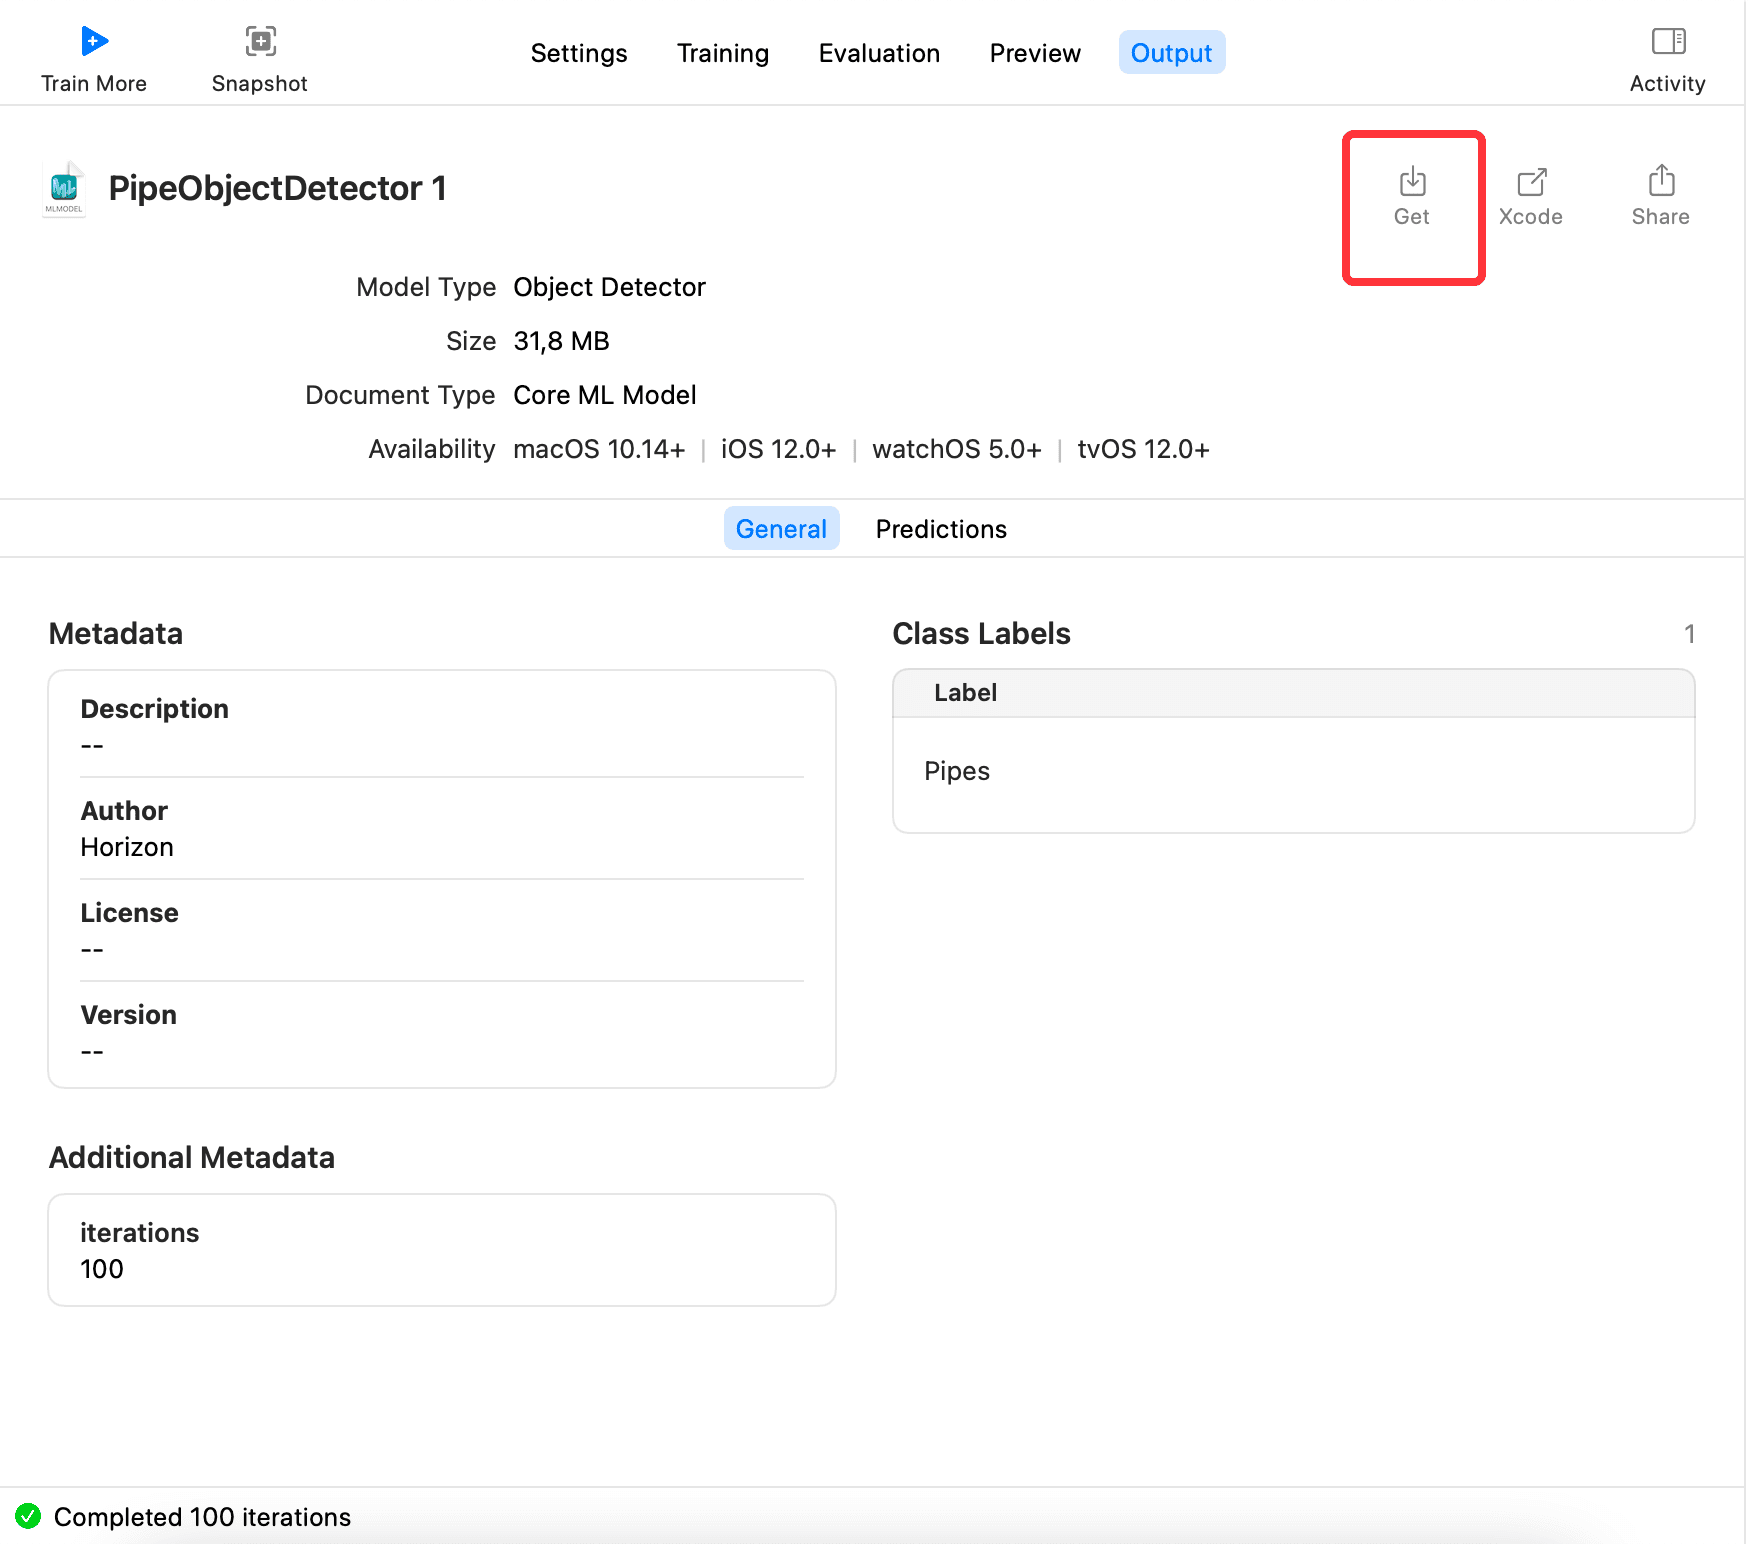Click the Description metadata field
Viewport: 1750px width, 1544px height.
442,726
